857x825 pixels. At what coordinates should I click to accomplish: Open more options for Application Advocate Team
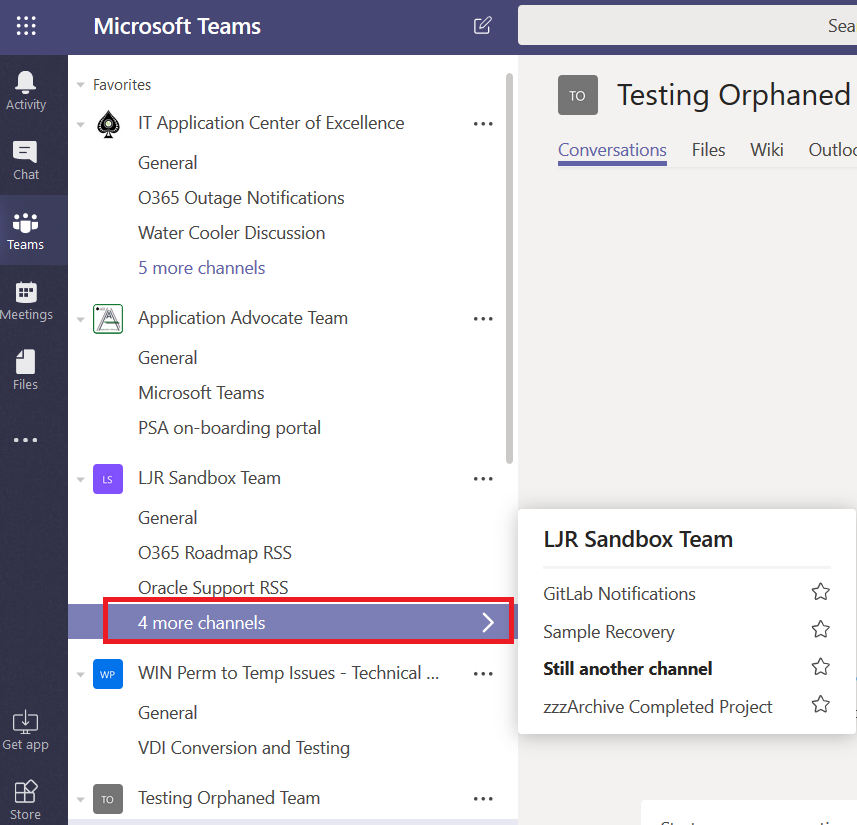point(483,319)
